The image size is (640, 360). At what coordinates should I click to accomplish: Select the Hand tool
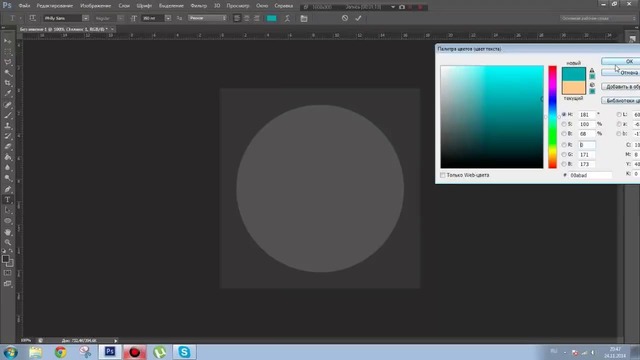click(8, 232)
